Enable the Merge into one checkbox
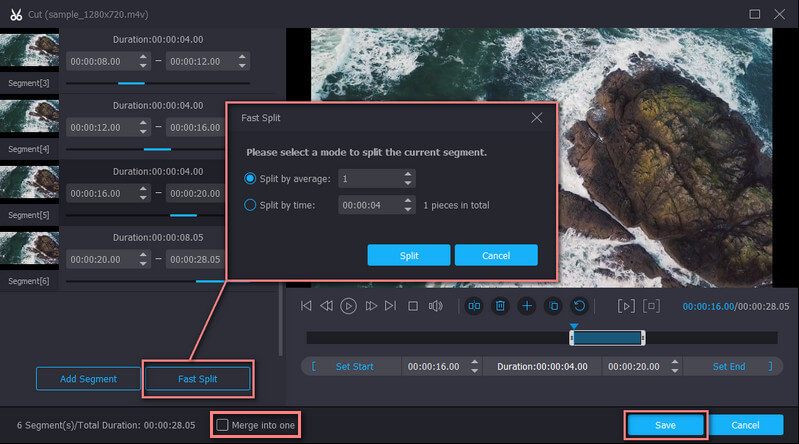799x444 pixels. 222,425
